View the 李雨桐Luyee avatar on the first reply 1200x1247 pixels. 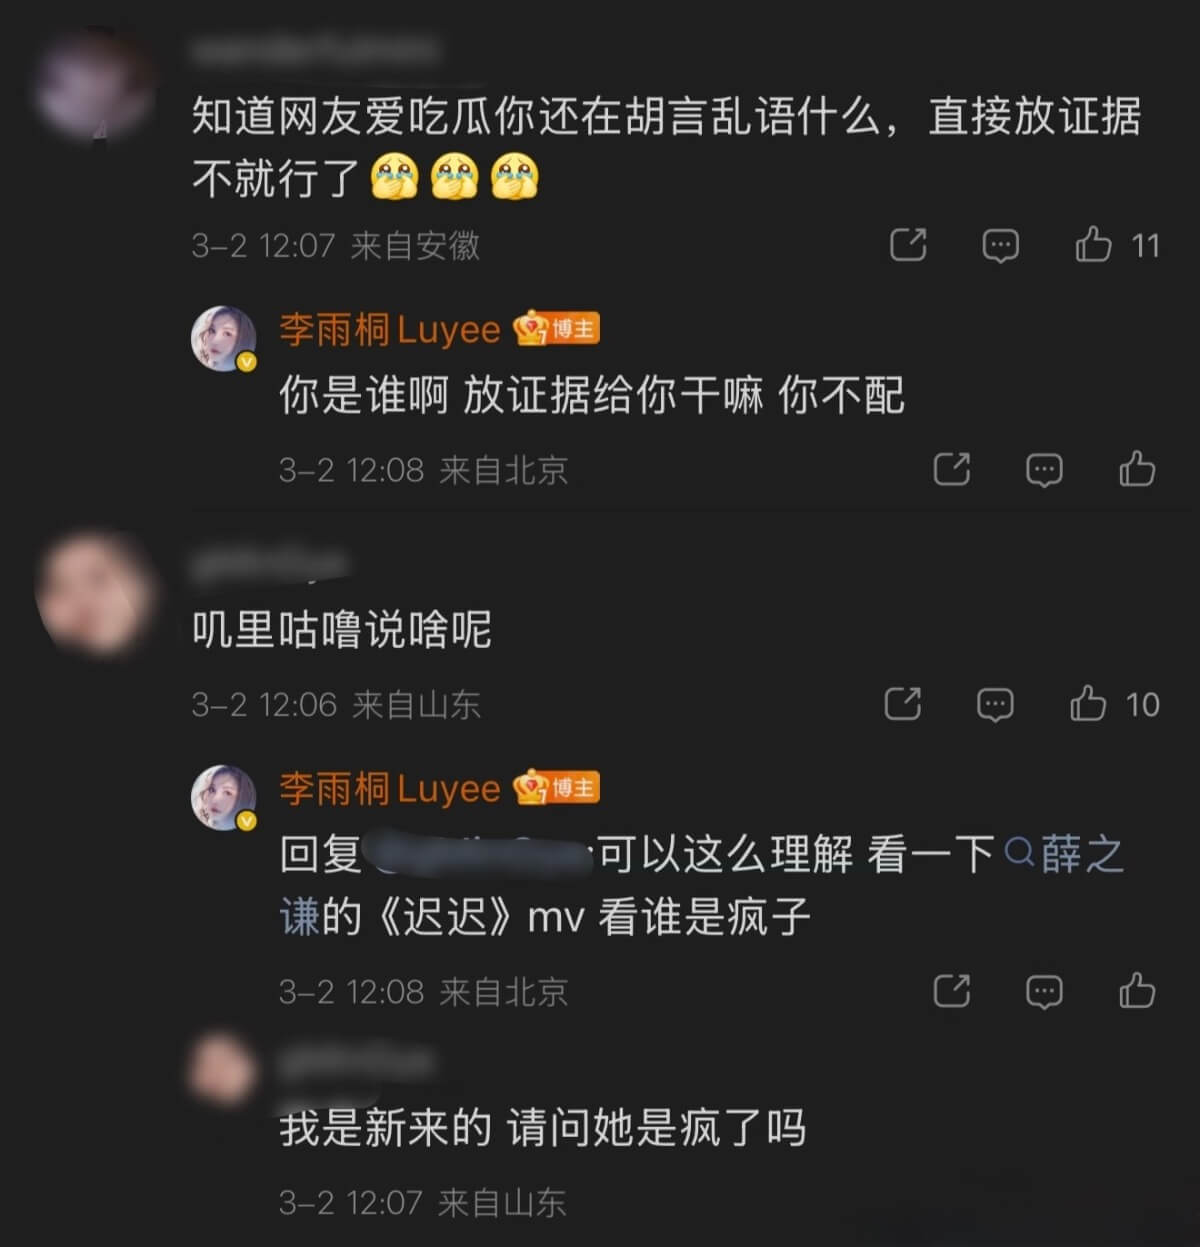[224, 338]
